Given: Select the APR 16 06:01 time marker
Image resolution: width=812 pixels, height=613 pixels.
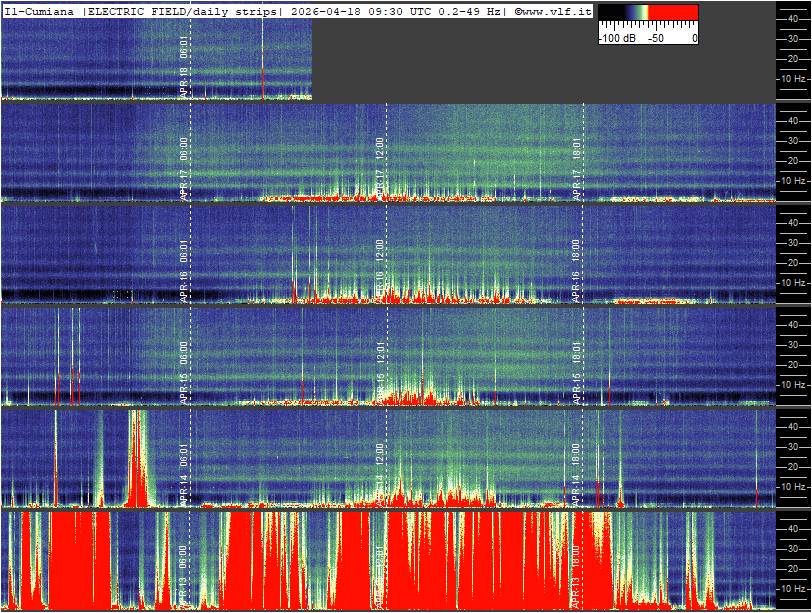Looking at the screenshot, I should [x=184, y=270].
